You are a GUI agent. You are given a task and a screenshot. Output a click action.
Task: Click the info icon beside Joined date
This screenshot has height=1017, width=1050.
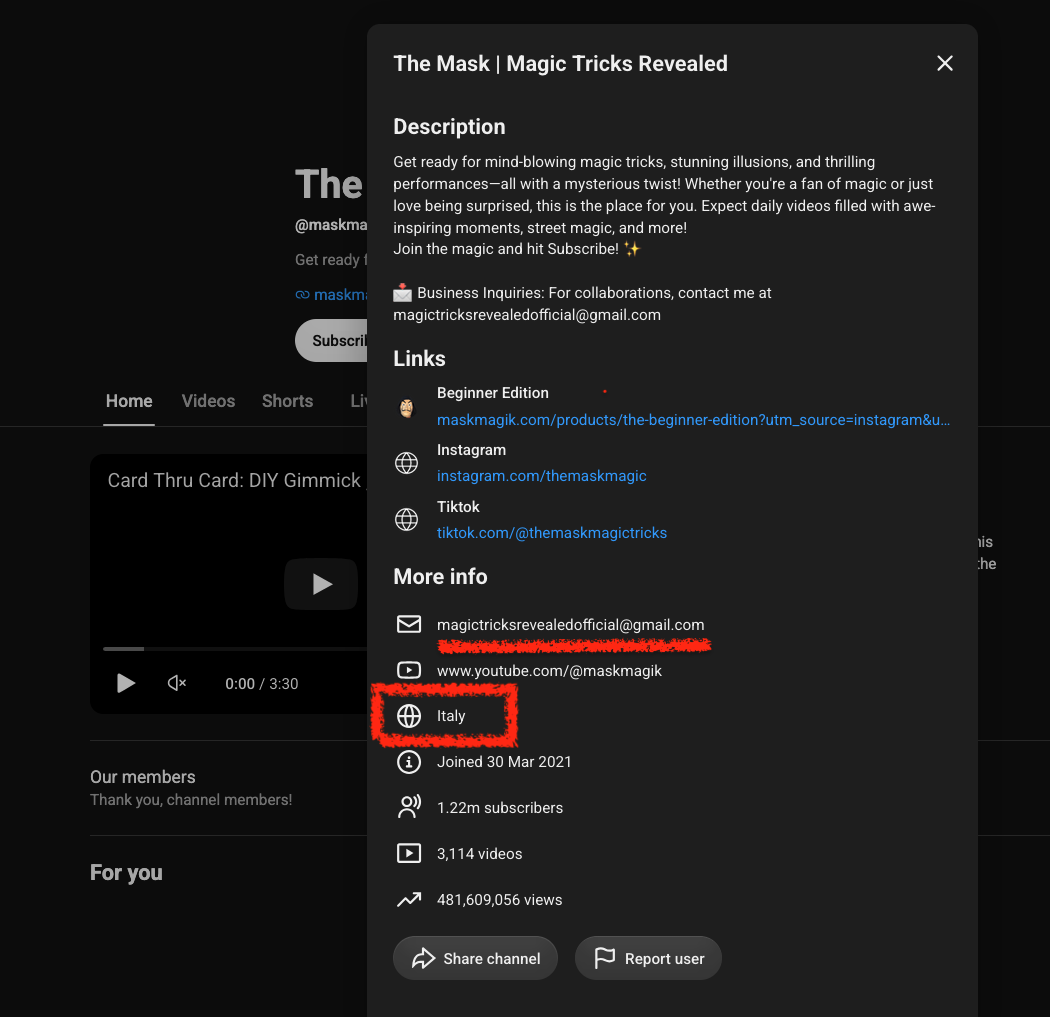408,762
